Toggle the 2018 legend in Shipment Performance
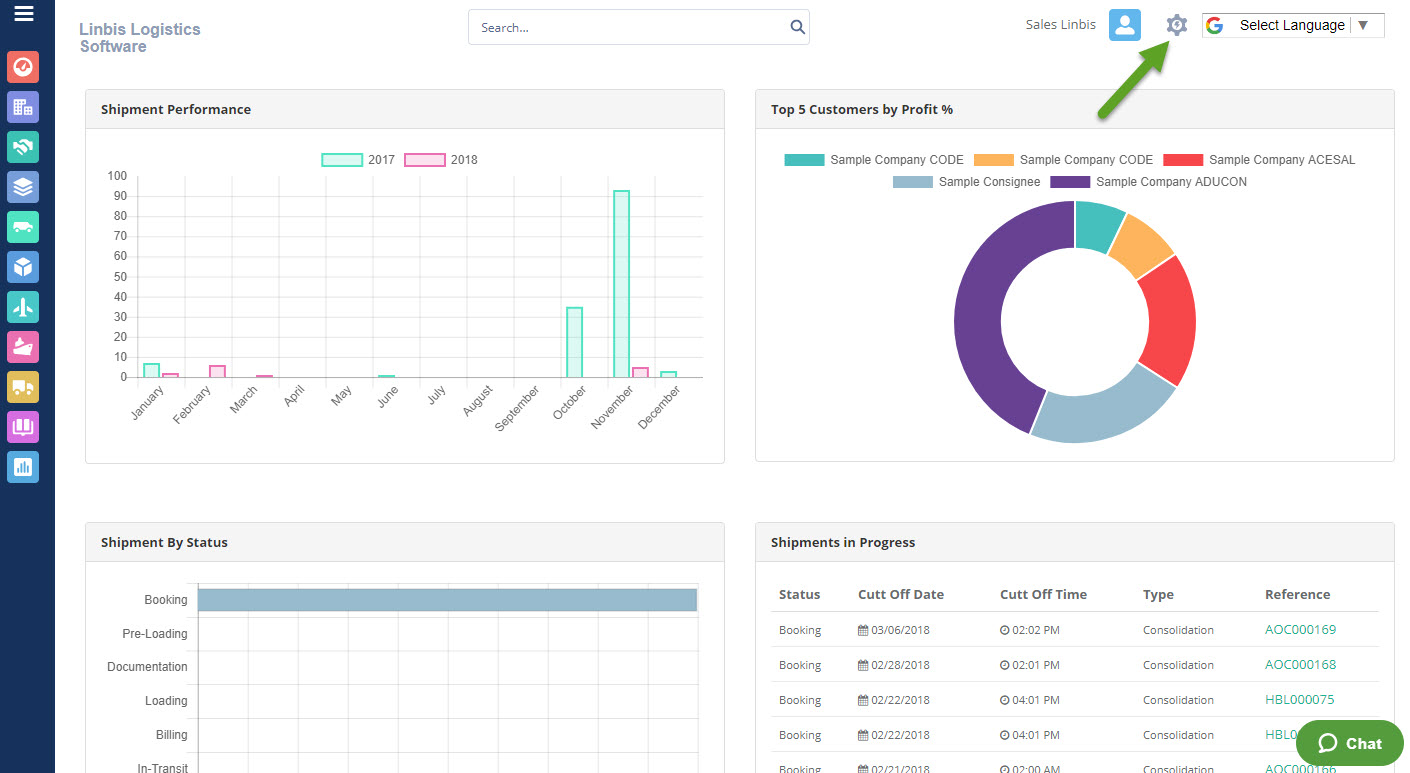 tap(438, 159)
